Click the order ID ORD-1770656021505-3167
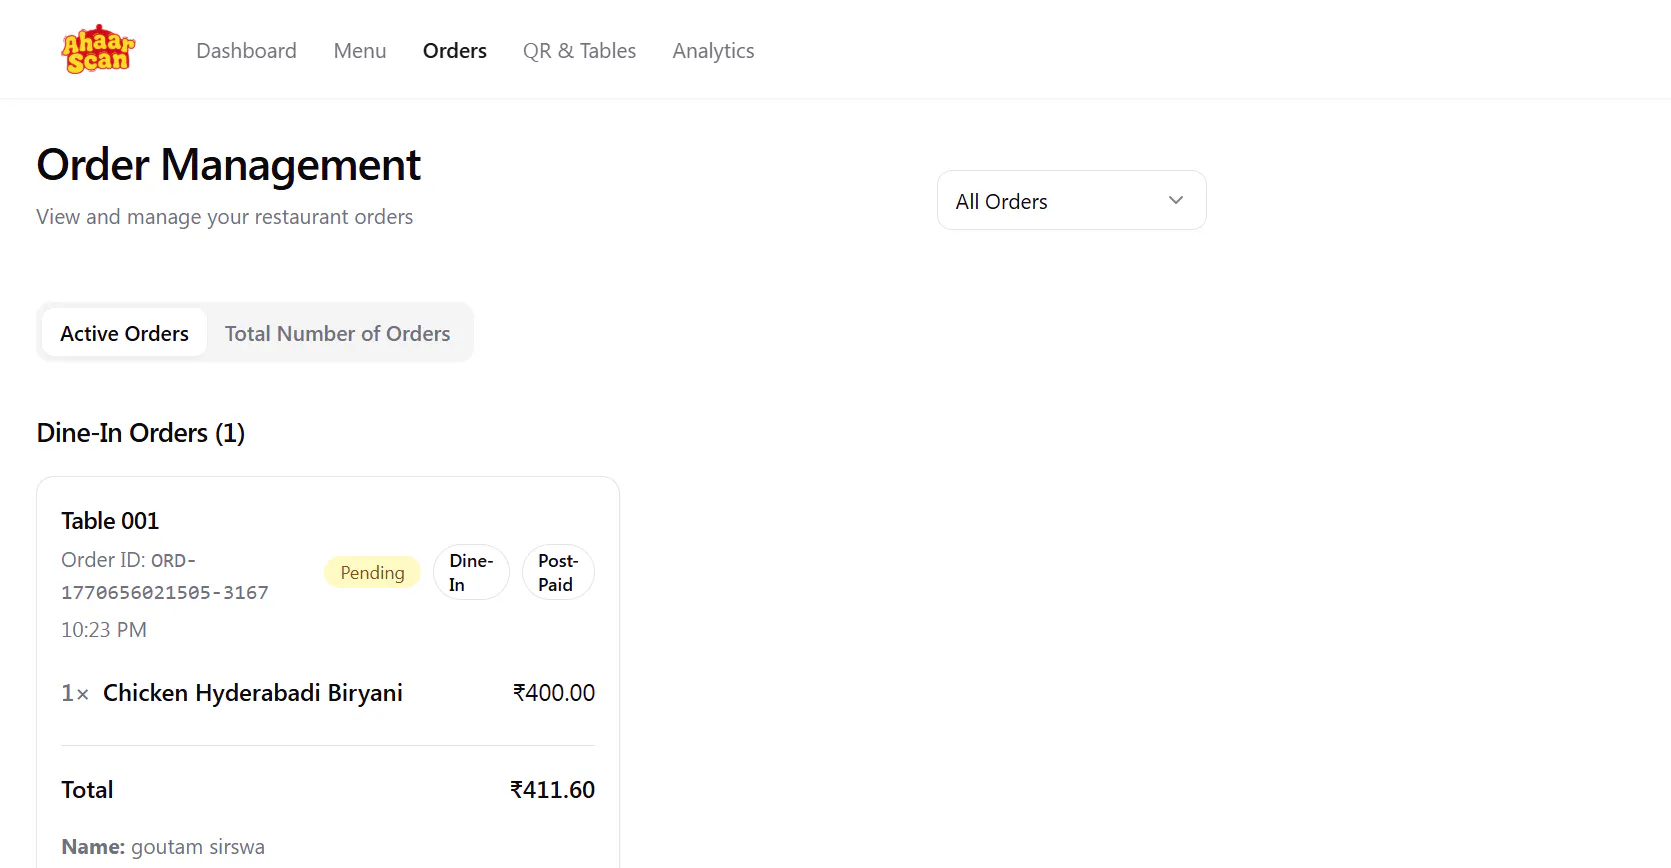This screenshot has height=868, width=1671. click(165, 576)
